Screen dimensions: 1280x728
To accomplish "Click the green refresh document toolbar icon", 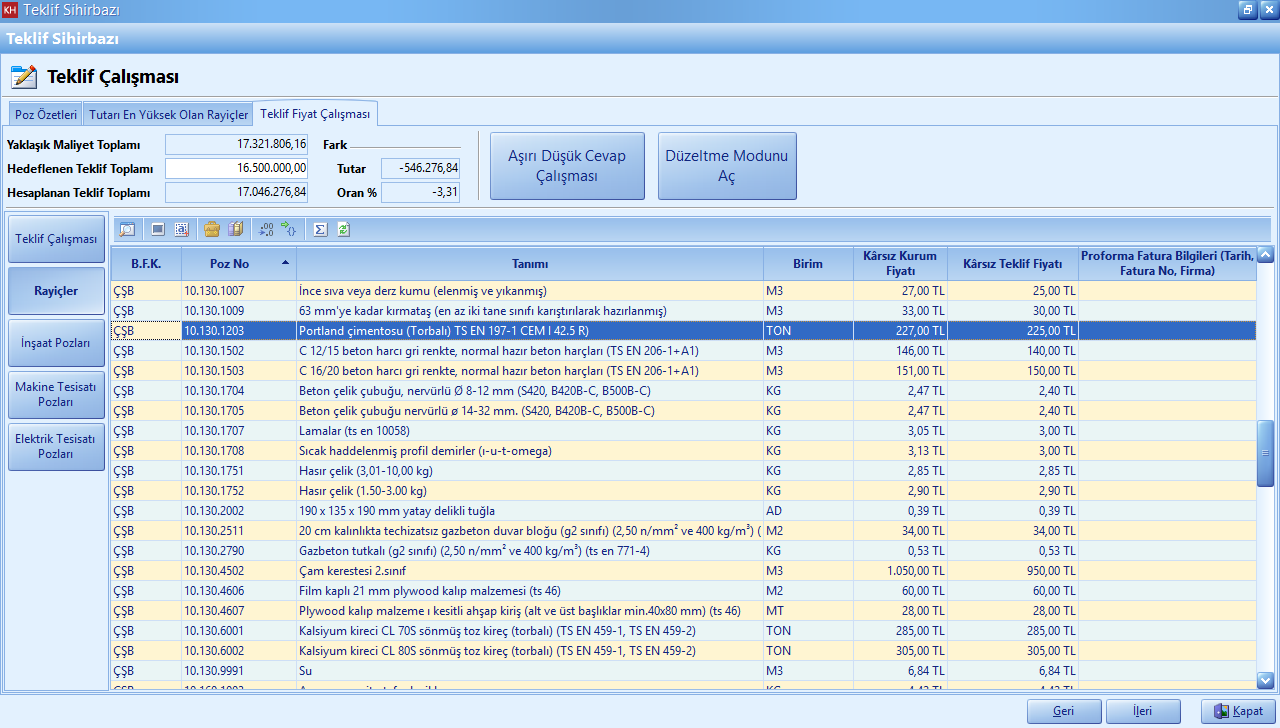I will (344, 229).
